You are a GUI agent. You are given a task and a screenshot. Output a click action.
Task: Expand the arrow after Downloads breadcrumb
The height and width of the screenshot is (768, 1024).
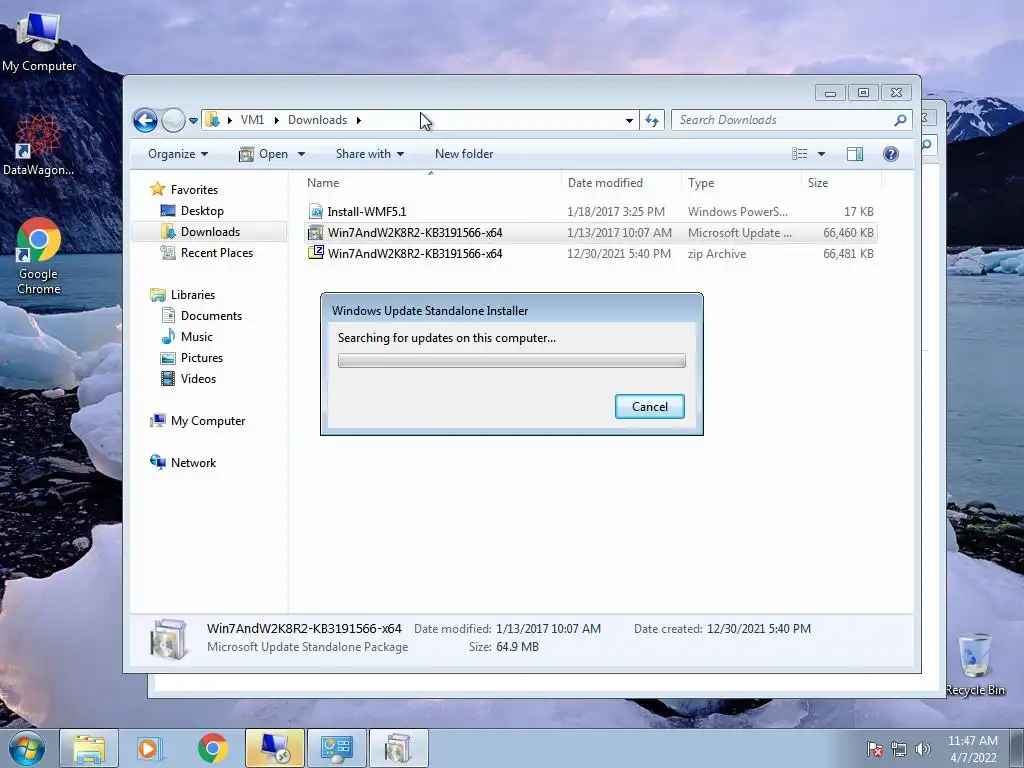click(x=359, y=120)
